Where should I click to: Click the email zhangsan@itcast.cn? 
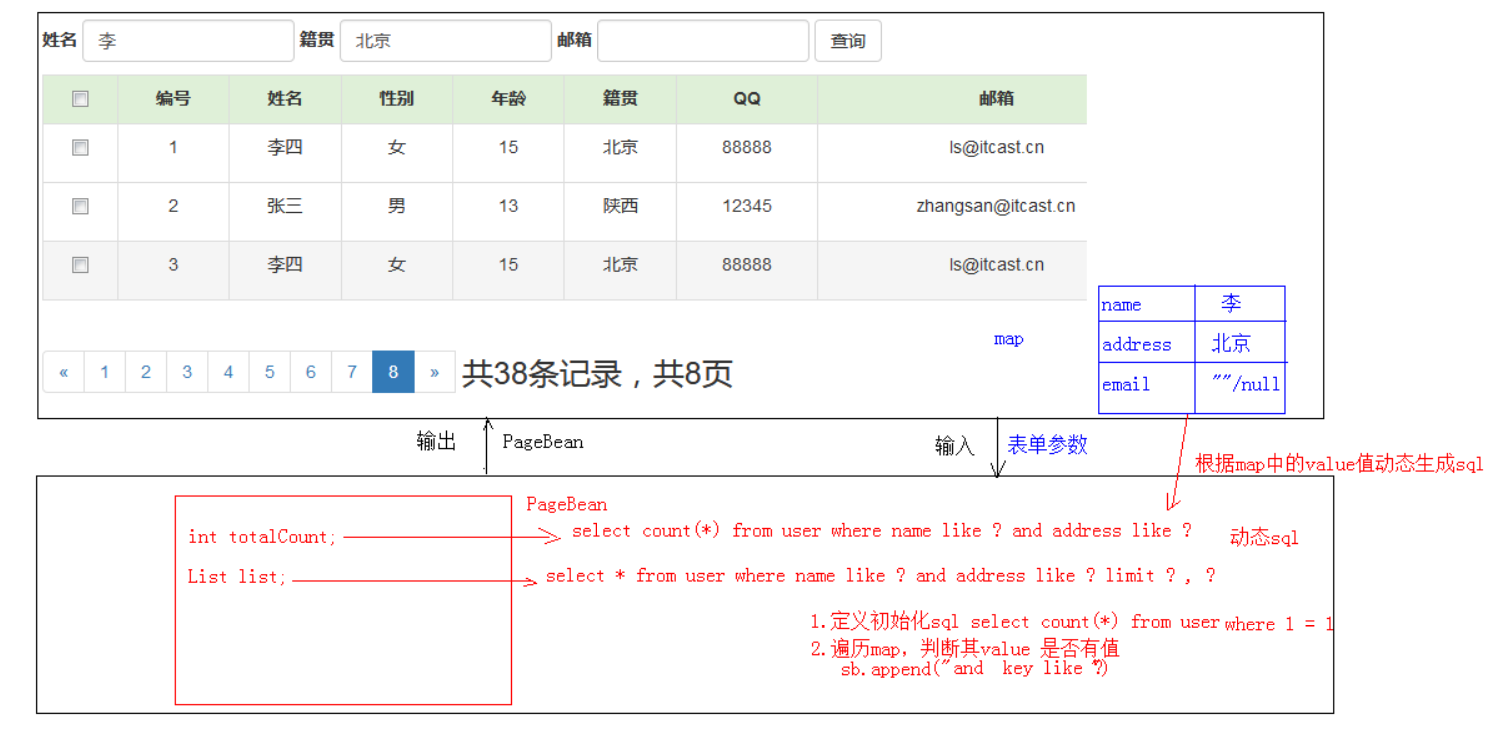(996, 206)
